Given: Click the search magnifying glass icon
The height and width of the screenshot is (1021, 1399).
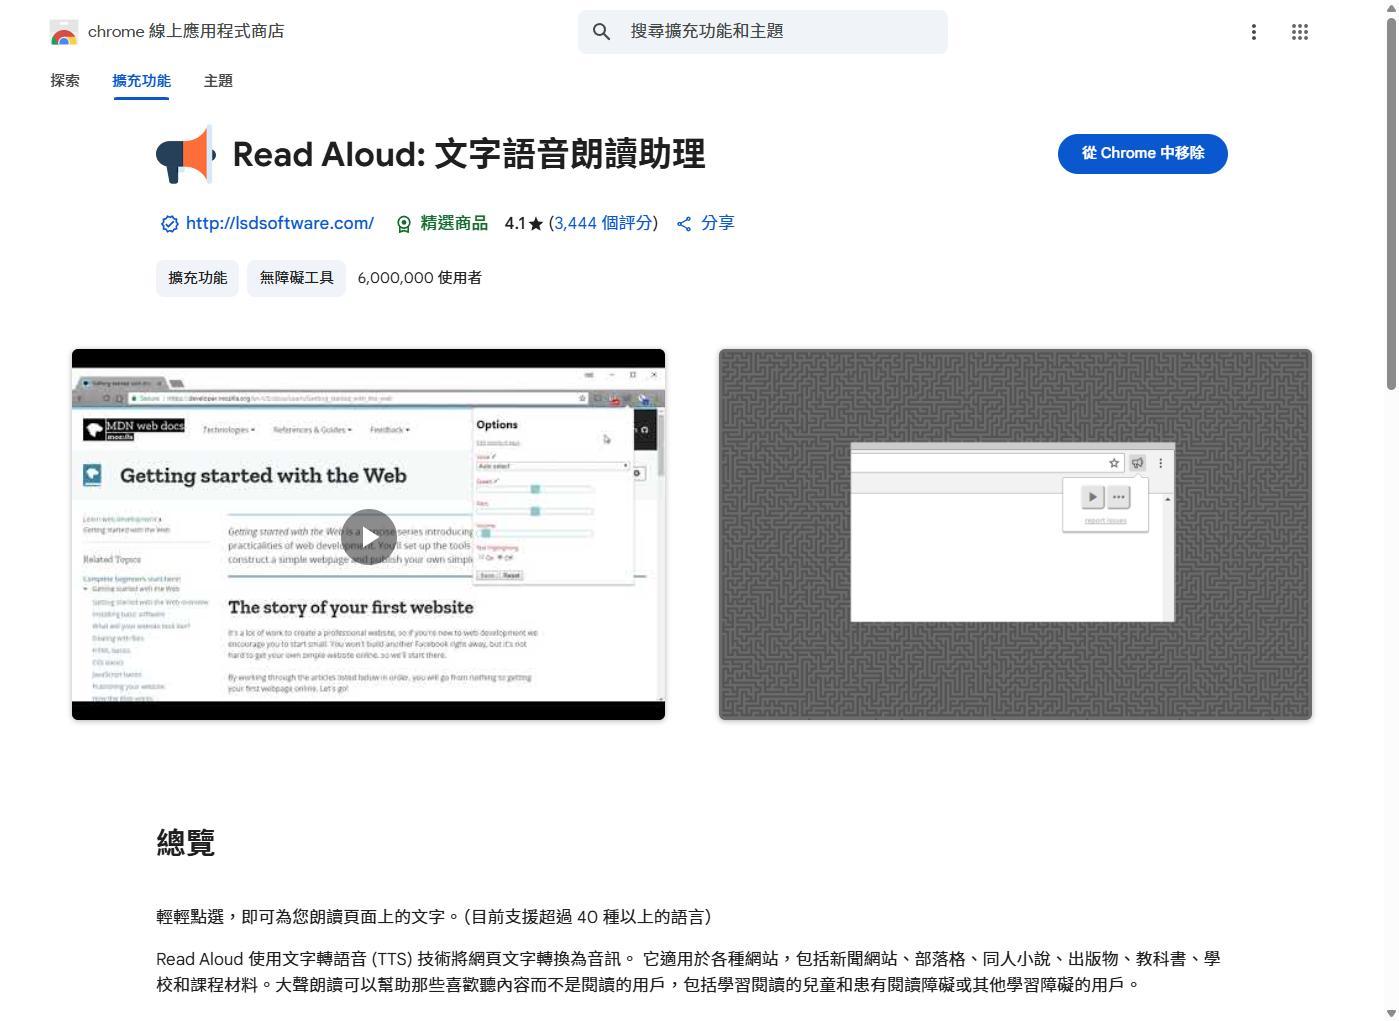Looking at the screenshot, I should pyautogui.click(x=601, y=31).
